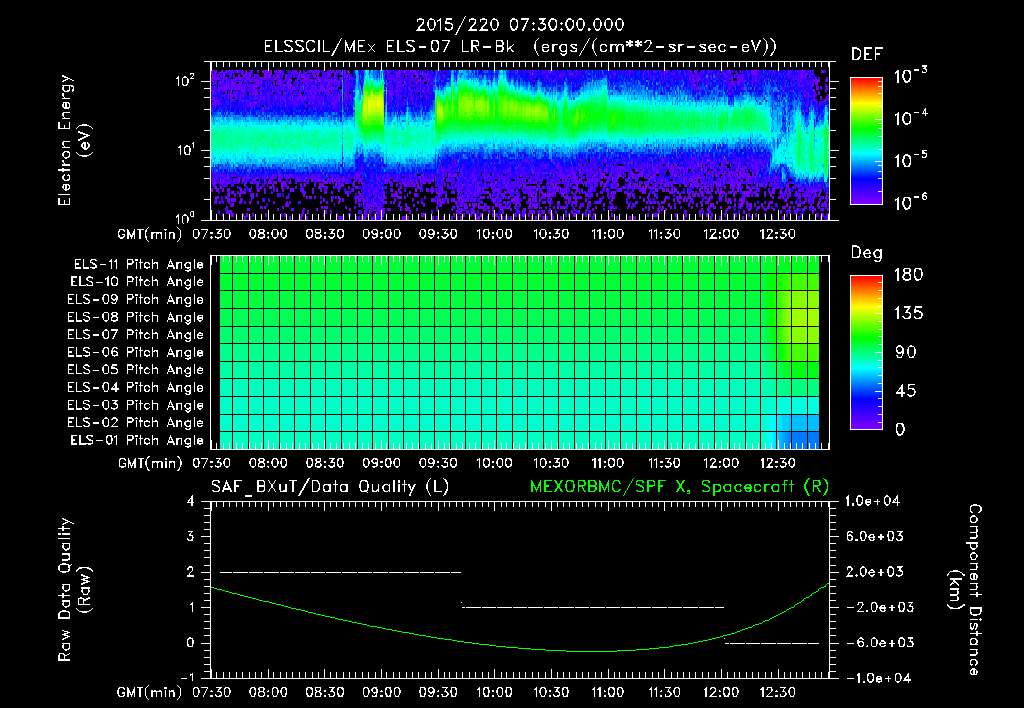
Task: Click the GMT(min) label under the electron spectrogram
Action: (x=150, y=234)
